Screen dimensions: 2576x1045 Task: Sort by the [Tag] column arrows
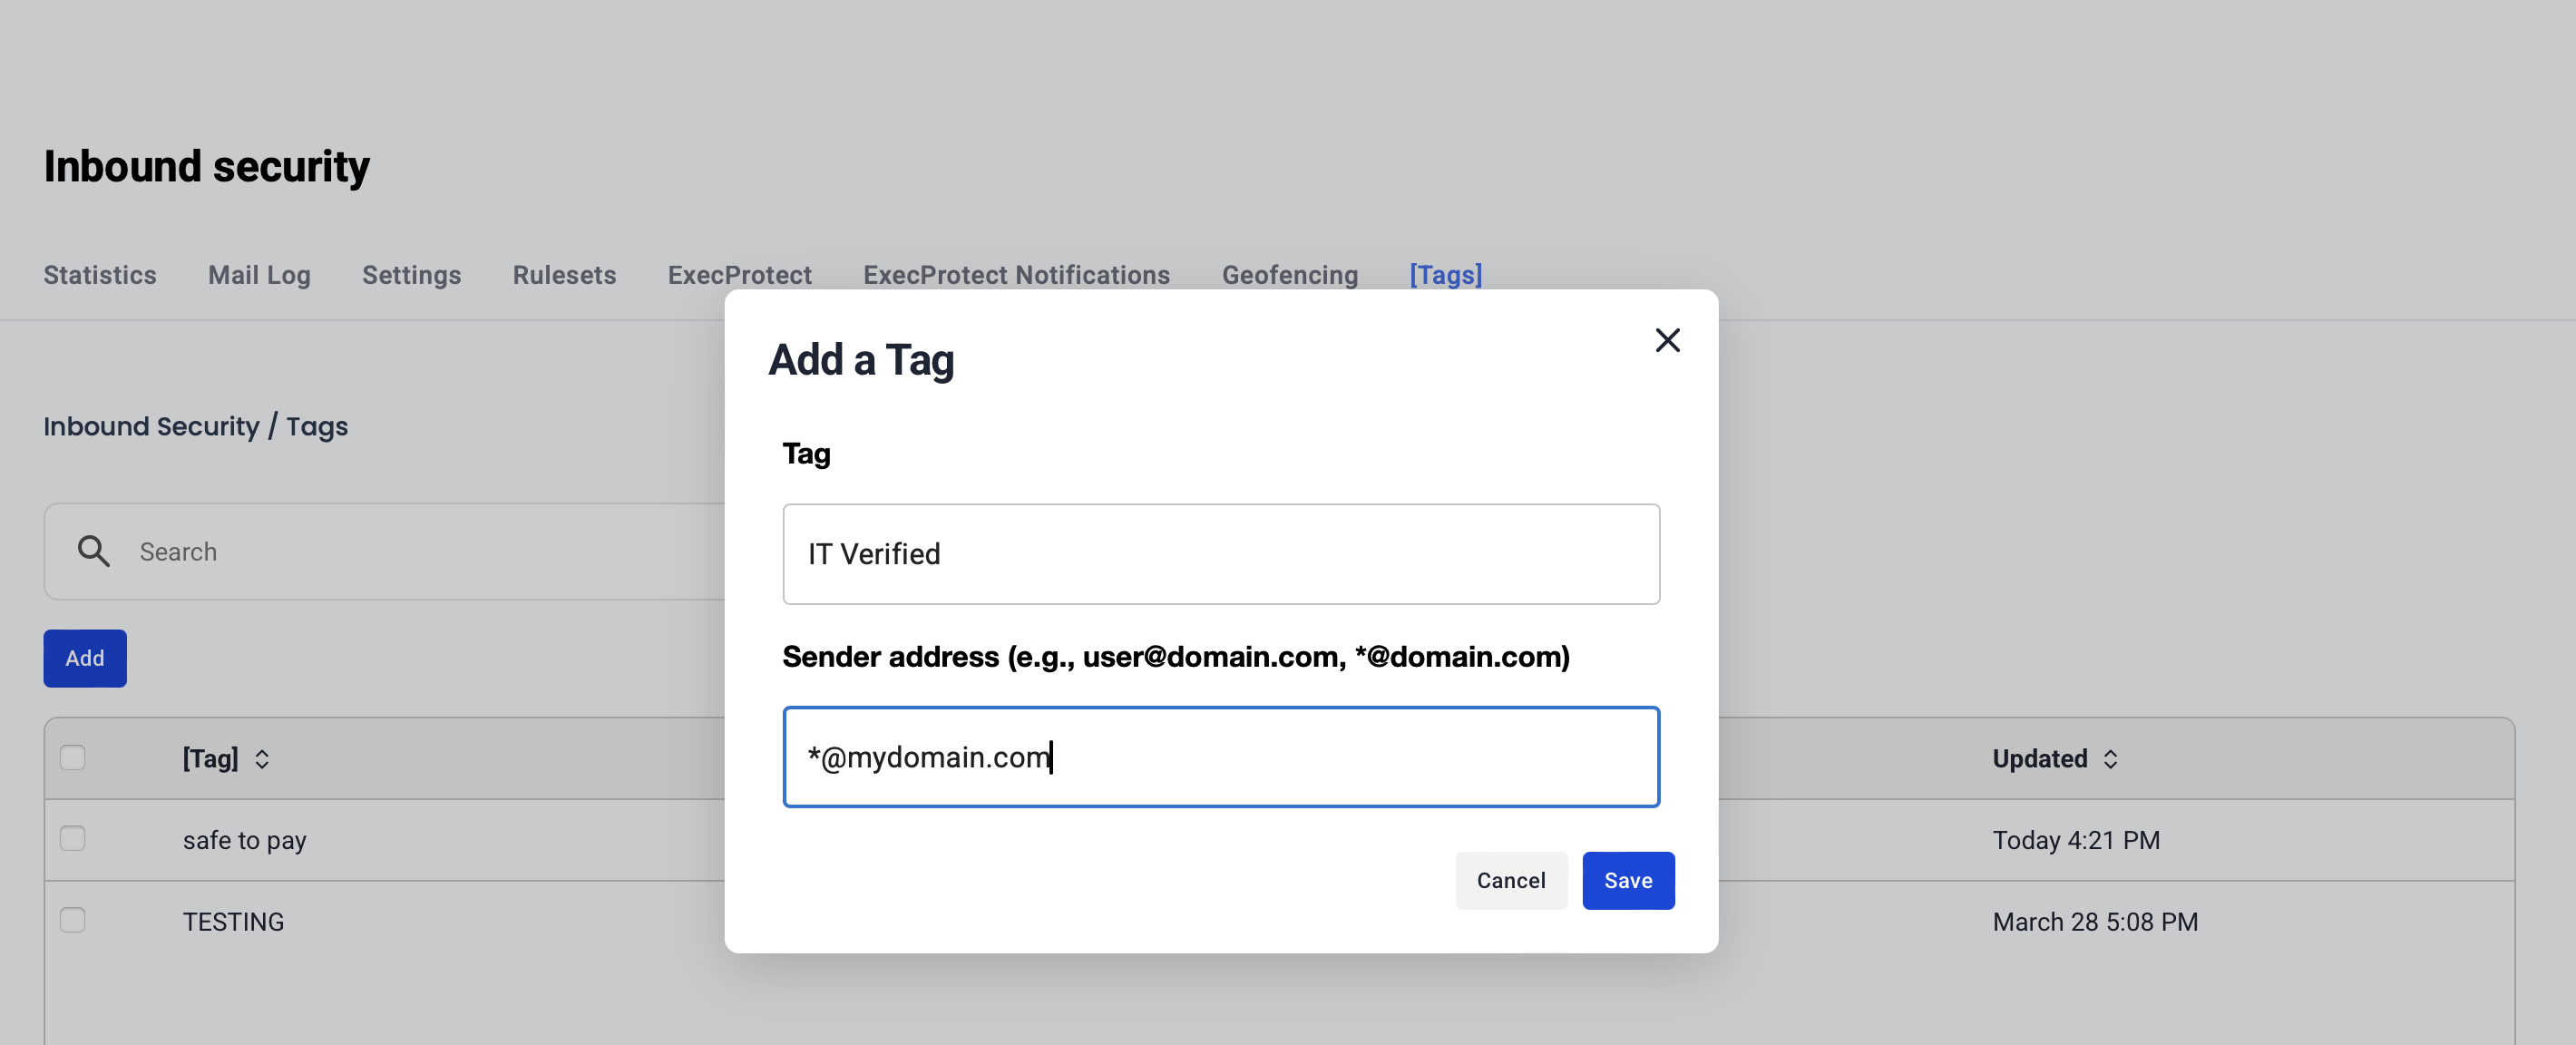[x=262, y=759]
